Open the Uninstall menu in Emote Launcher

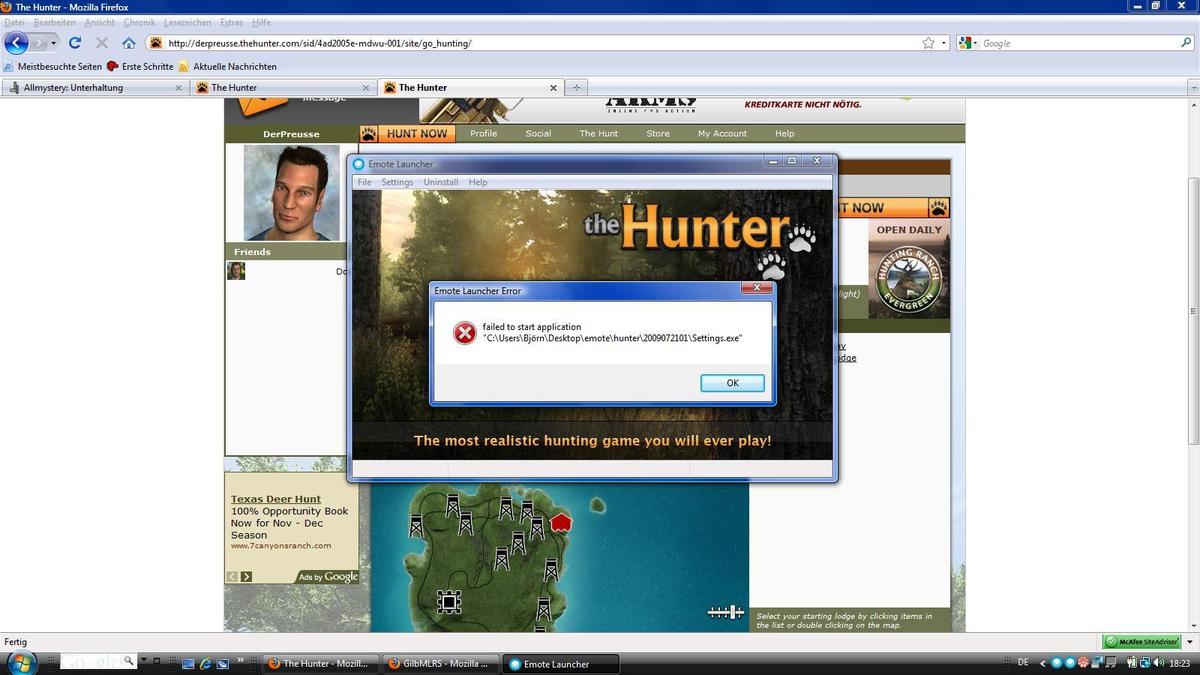441,182
